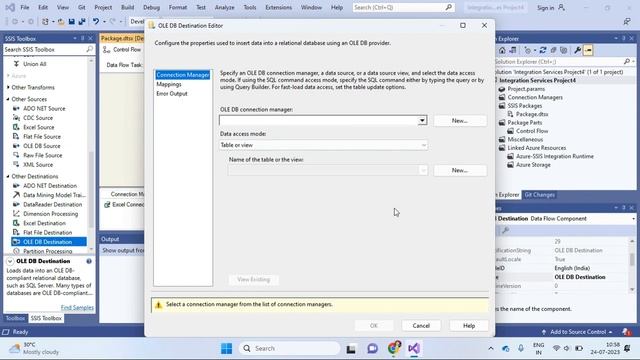Choose ADO NET Source in the toolbox

coord(44,109)
